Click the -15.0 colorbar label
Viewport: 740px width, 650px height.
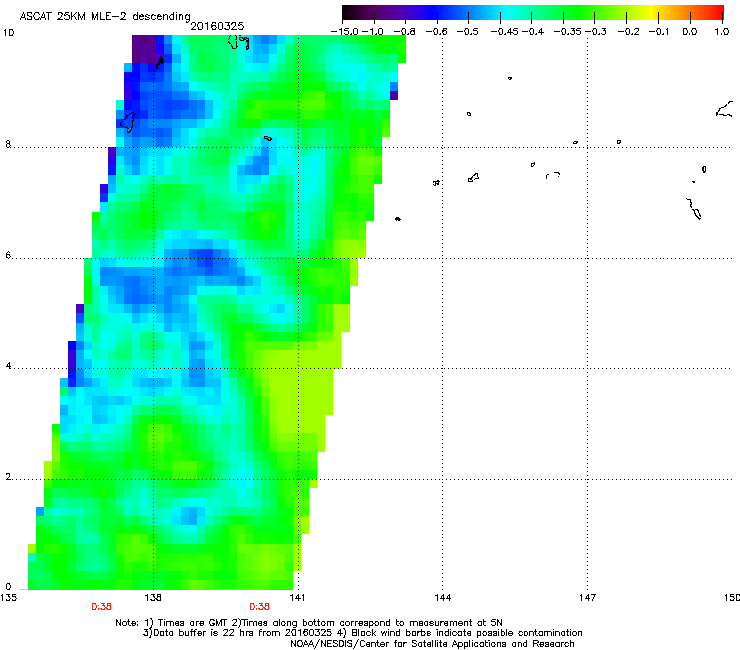tap(345, 32)
